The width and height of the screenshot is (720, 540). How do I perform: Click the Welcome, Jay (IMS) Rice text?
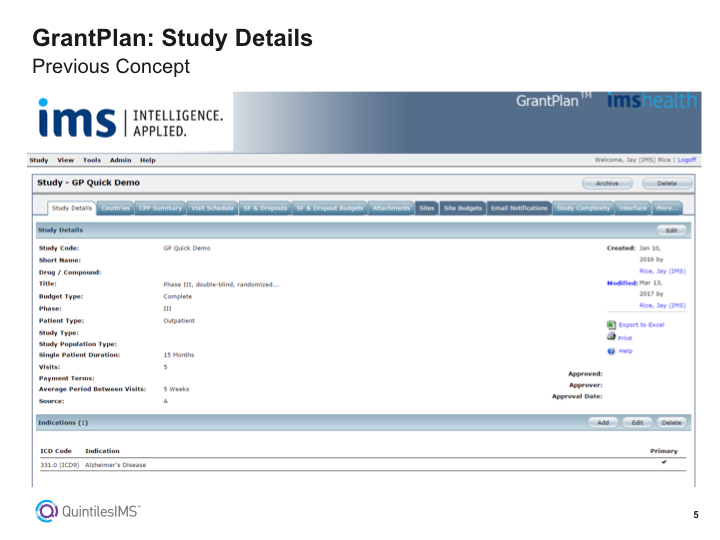point(632,160)
